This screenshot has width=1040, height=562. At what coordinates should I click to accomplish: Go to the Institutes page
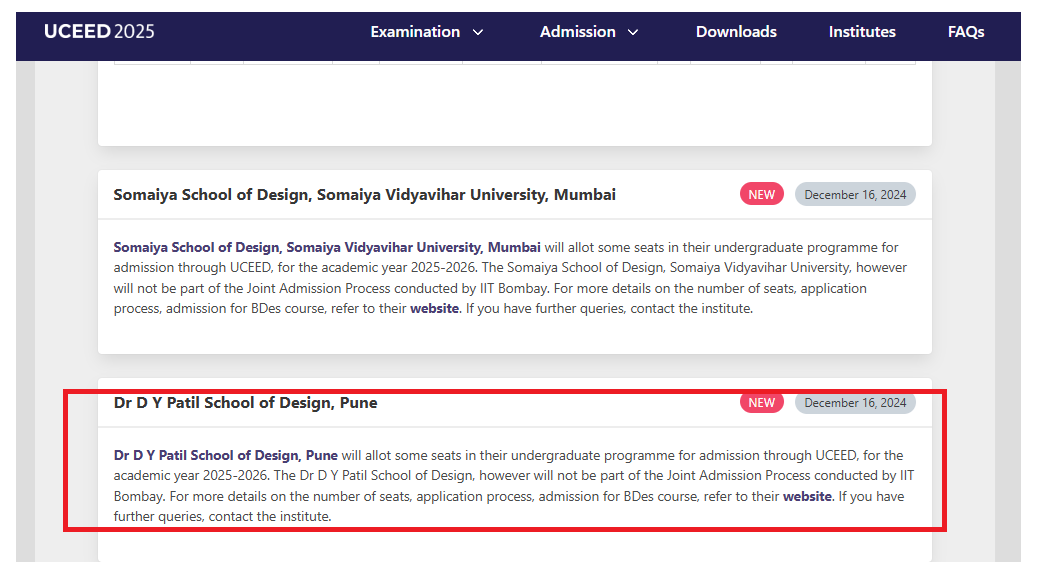(x=862, y=32)
